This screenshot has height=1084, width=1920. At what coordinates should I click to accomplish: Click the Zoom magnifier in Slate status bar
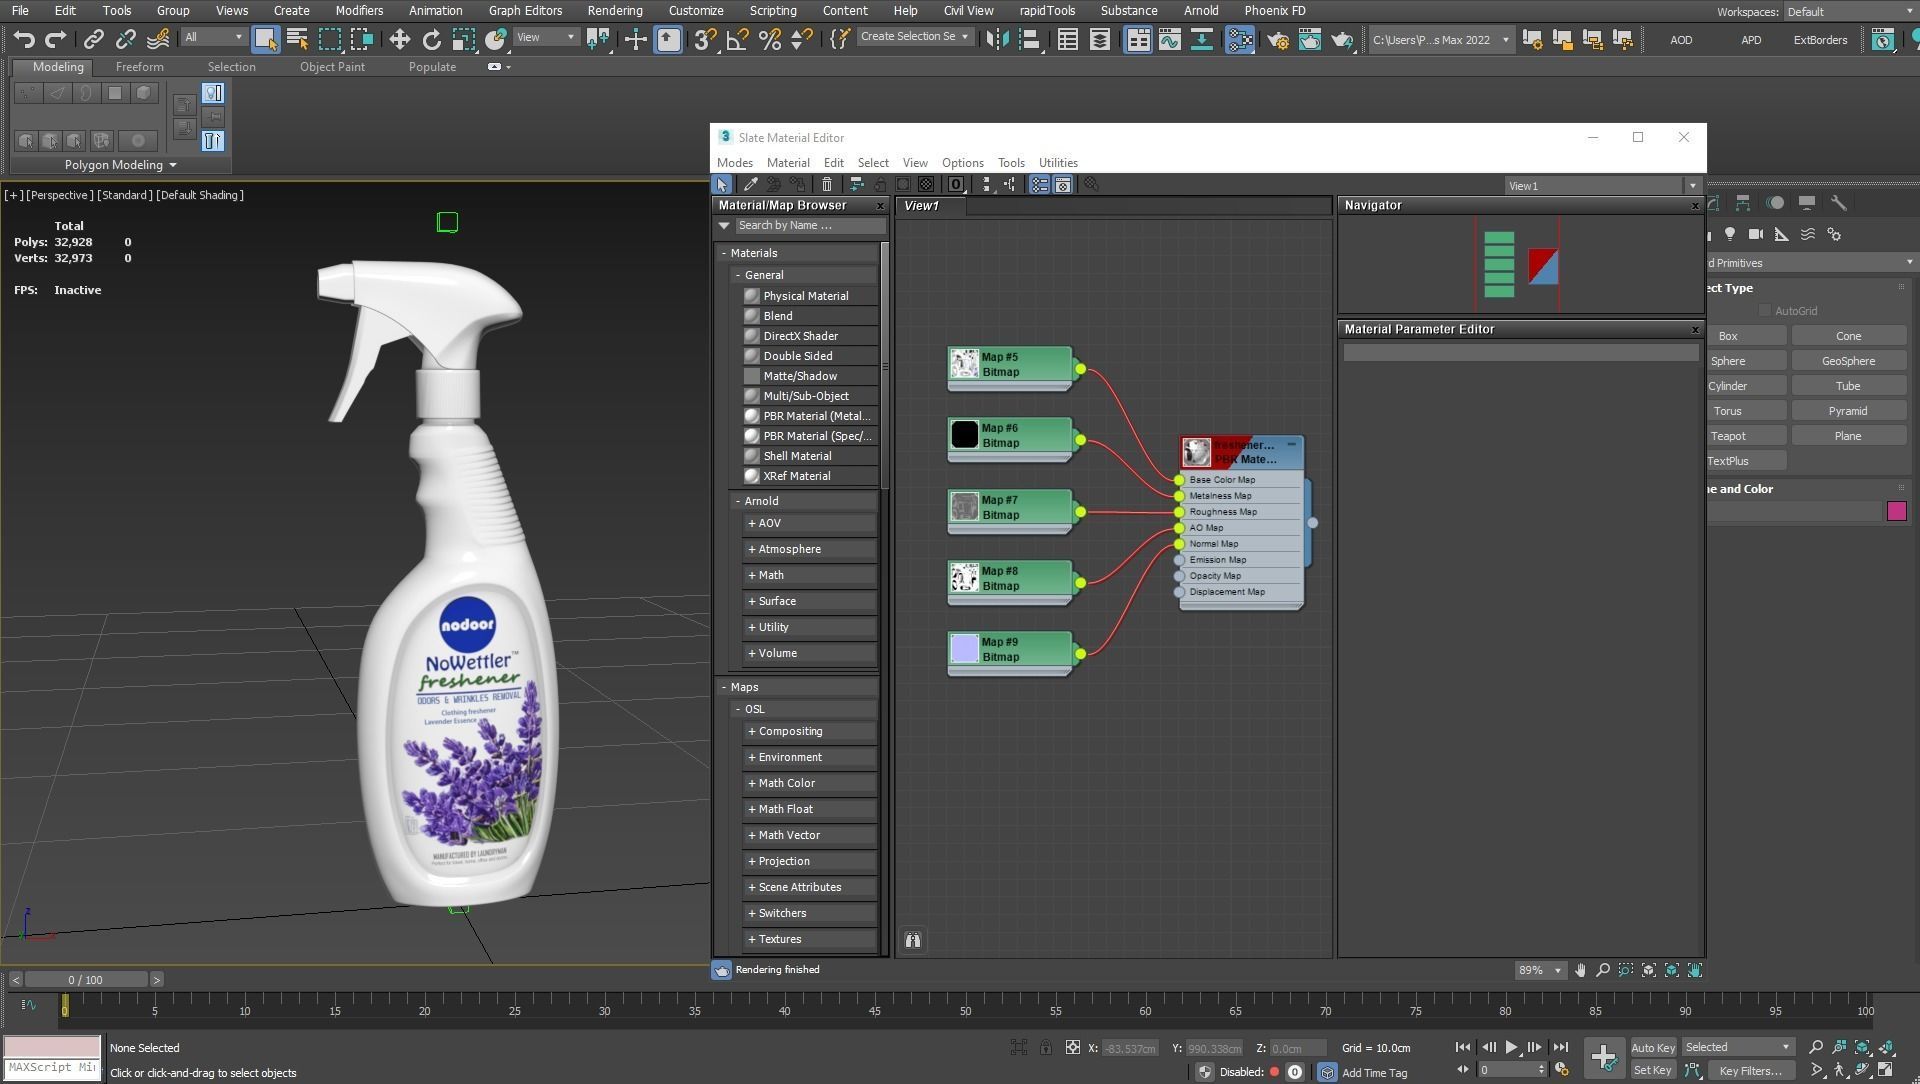[x=1603, y=970]
